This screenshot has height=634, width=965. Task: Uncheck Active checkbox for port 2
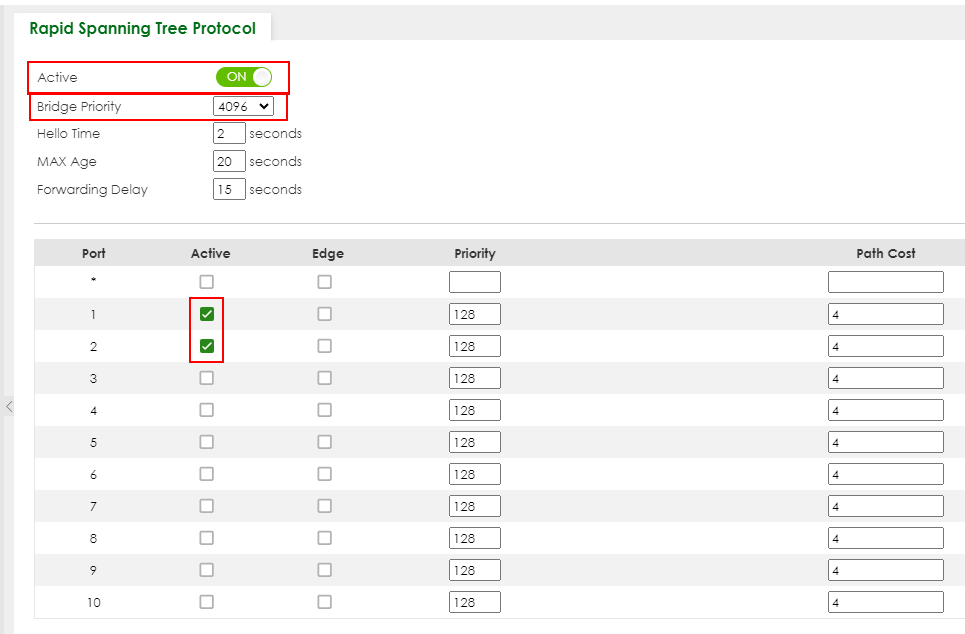point(207,346)
